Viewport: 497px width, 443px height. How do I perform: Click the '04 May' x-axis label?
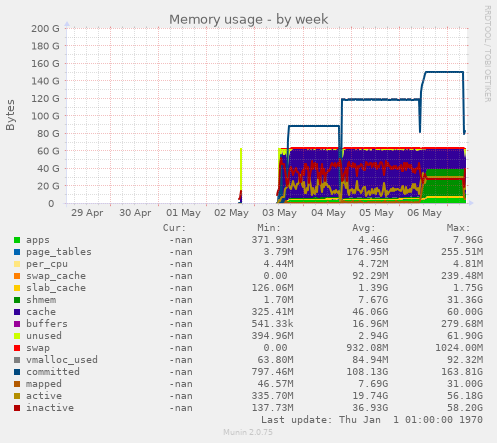pos(328,213)
